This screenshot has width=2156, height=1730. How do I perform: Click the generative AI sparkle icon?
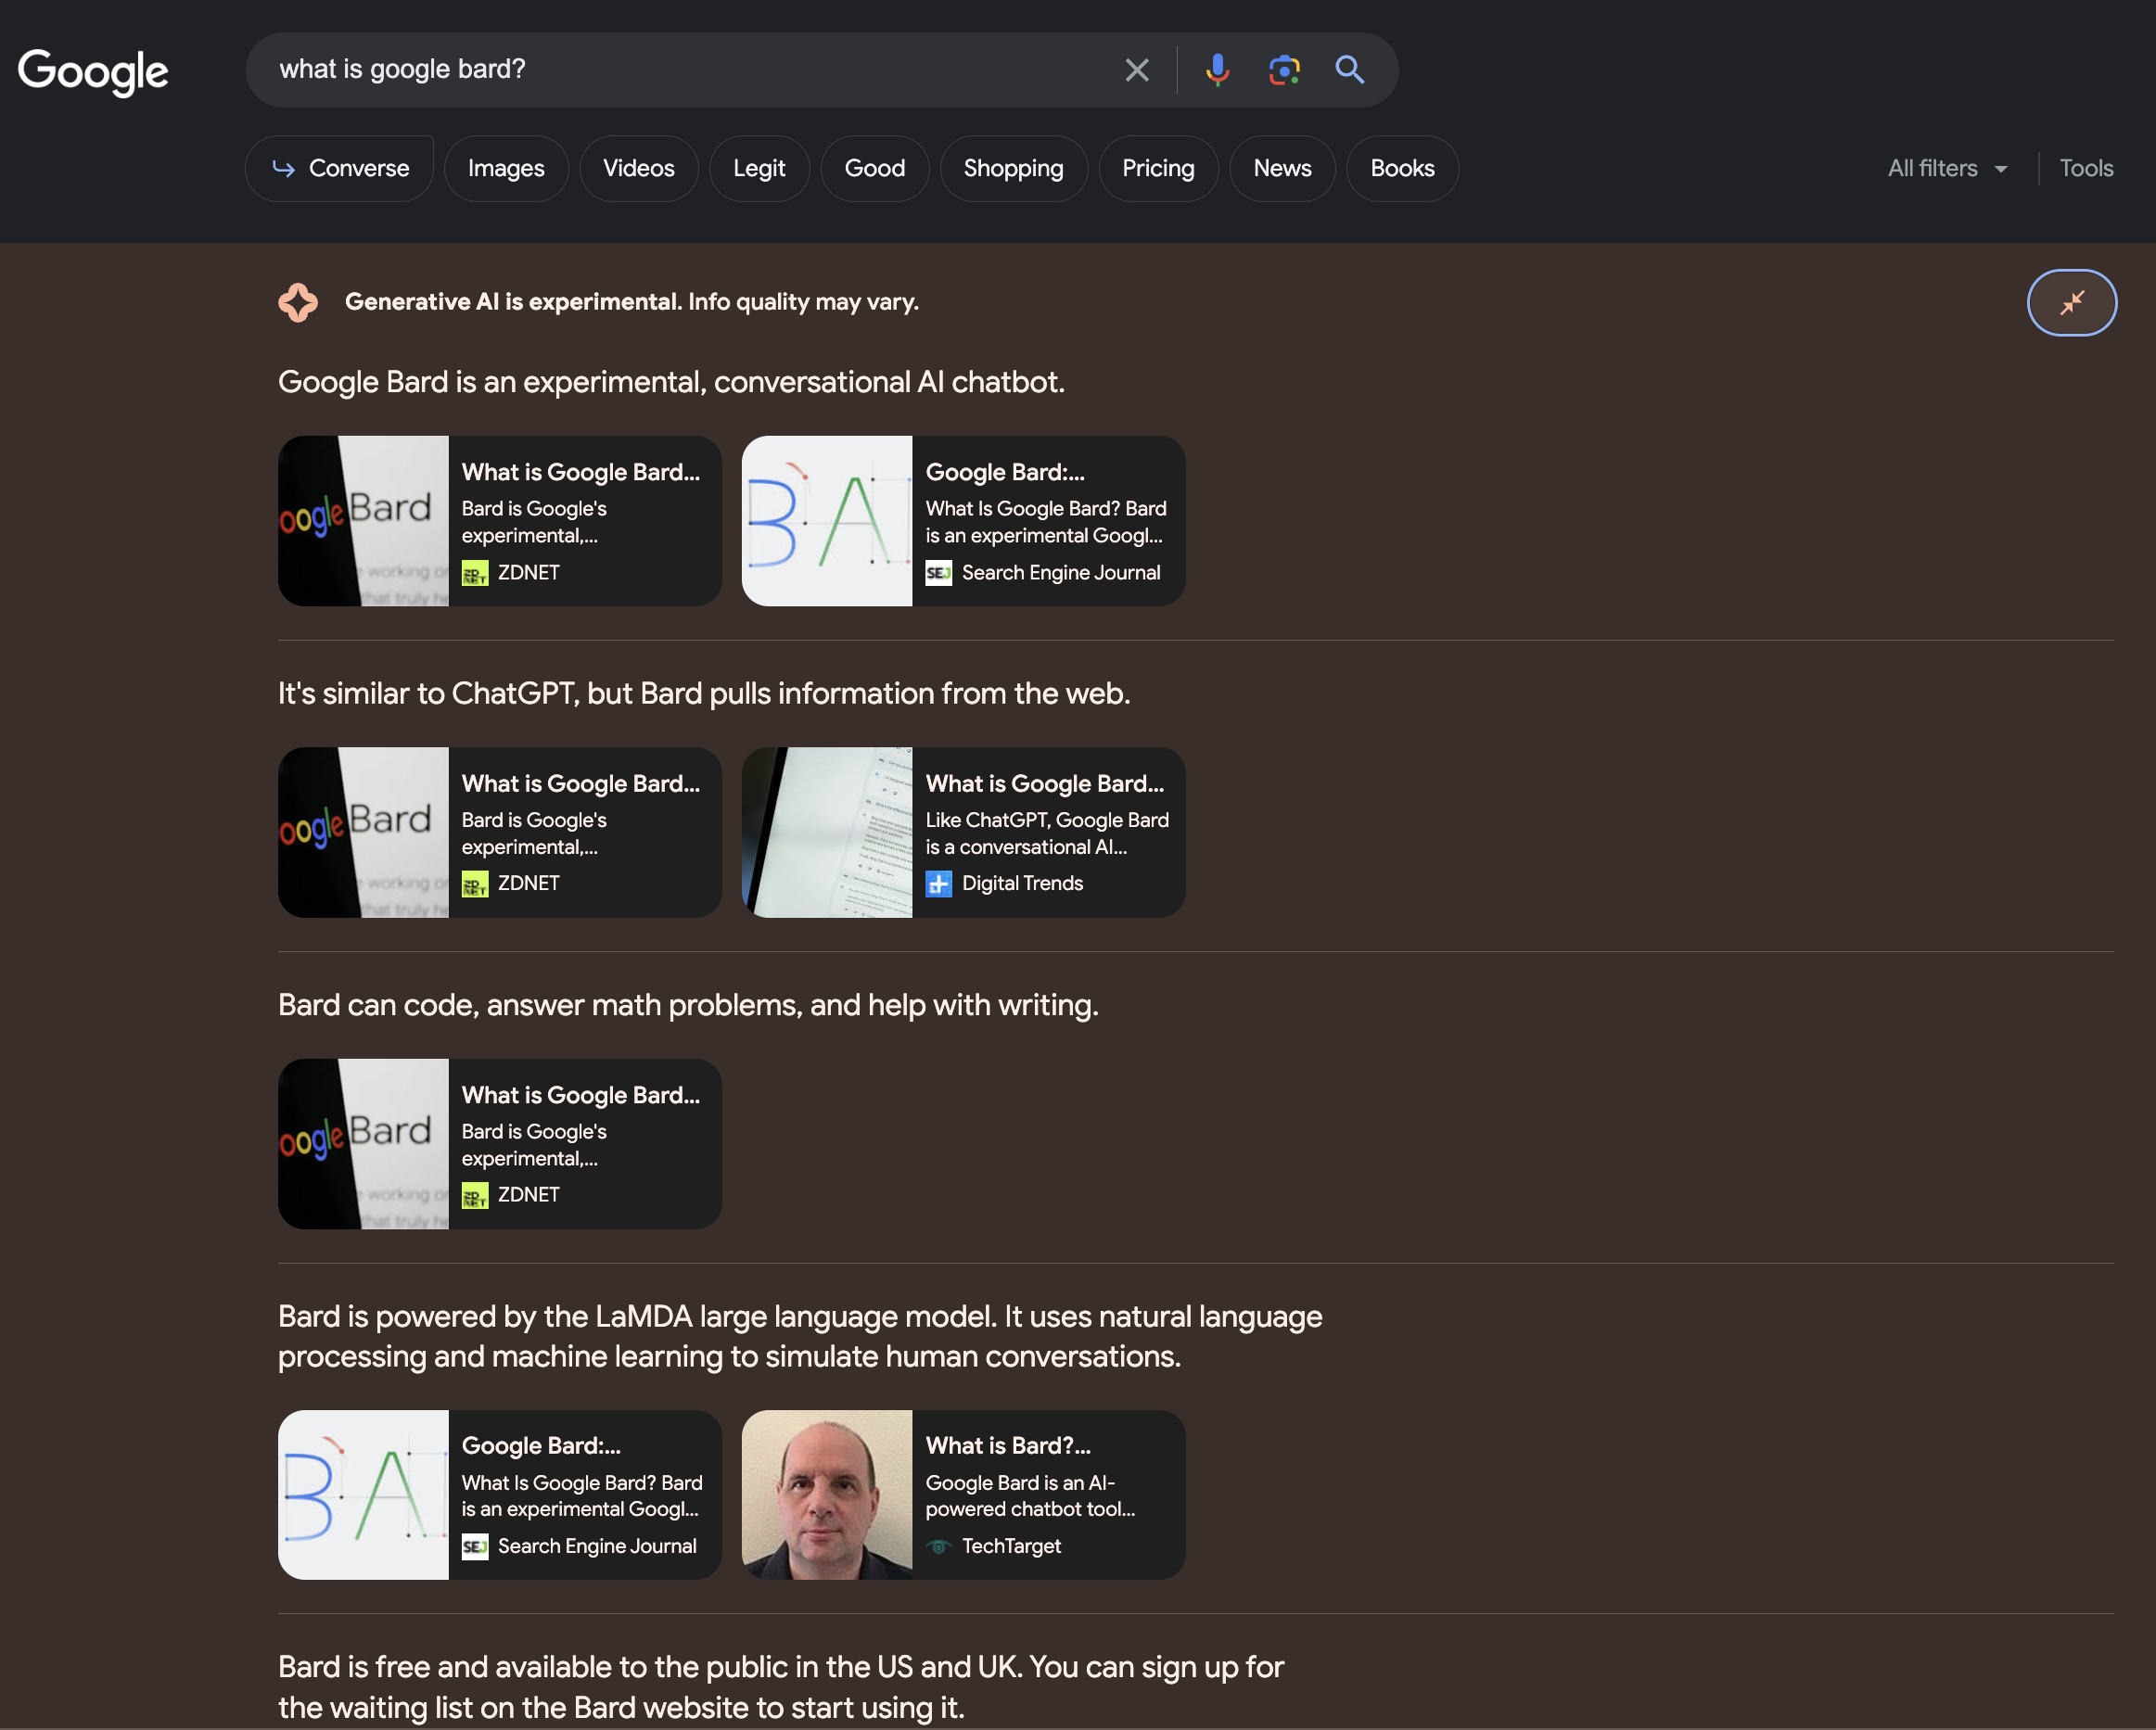pyautogui.click(x=298, y=302)
